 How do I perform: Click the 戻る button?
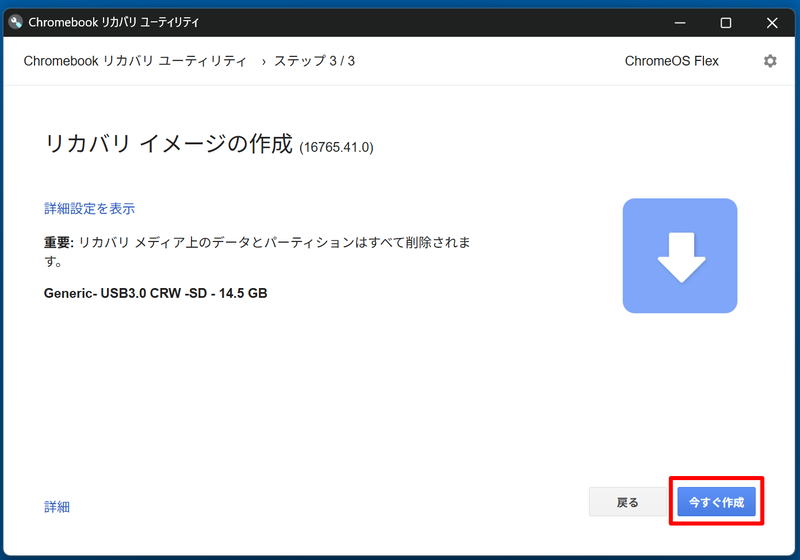(x=628, y=502)
